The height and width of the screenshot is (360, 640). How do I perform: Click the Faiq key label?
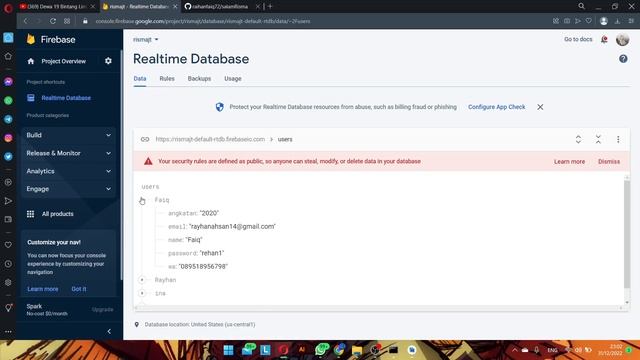click(x=162, y=200)
